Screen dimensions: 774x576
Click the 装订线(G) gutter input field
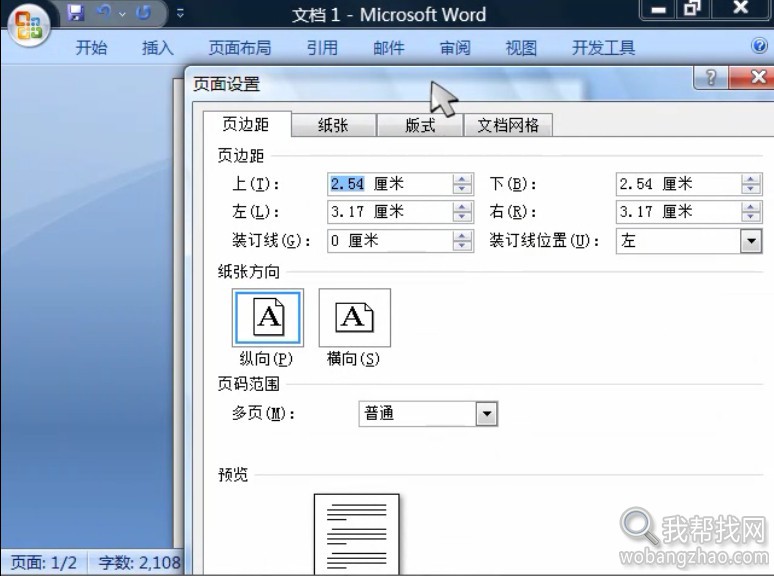pos(389,241)
